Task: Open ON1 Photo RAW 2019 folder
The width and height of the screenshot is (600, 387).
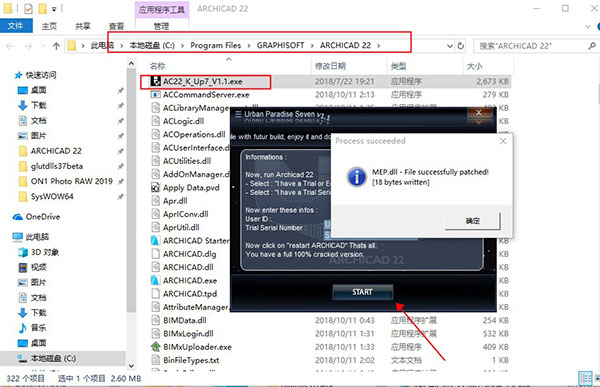Action: coord(72,181)
